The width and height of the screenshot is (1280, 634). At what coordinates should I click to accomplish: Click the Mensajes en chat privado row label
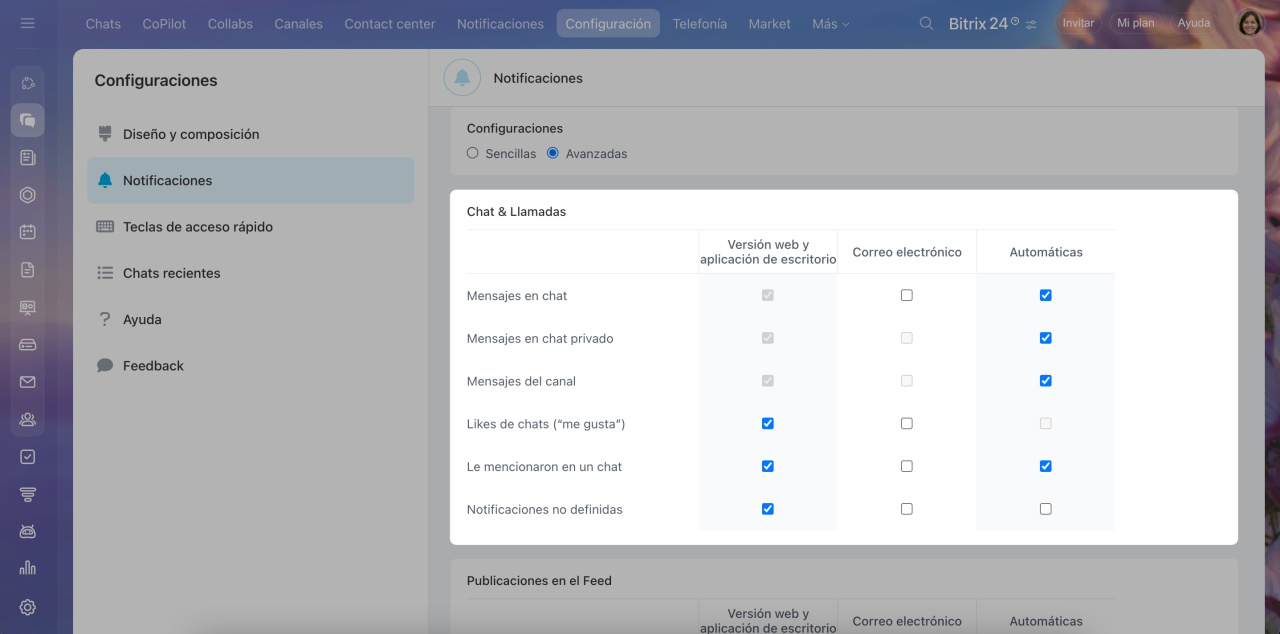point(540,338)
